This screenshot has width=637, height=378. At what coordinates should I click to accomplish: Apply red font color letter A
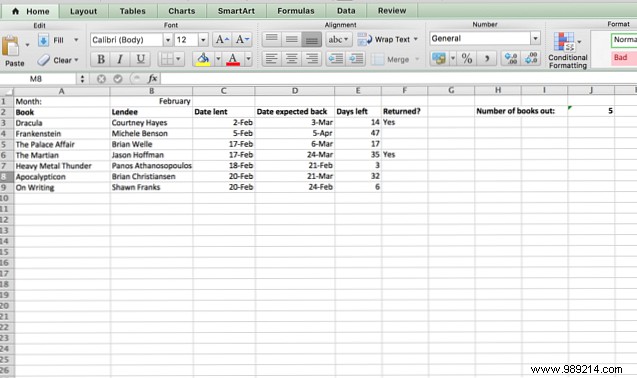pyautogui.click(x=233, y=59)
